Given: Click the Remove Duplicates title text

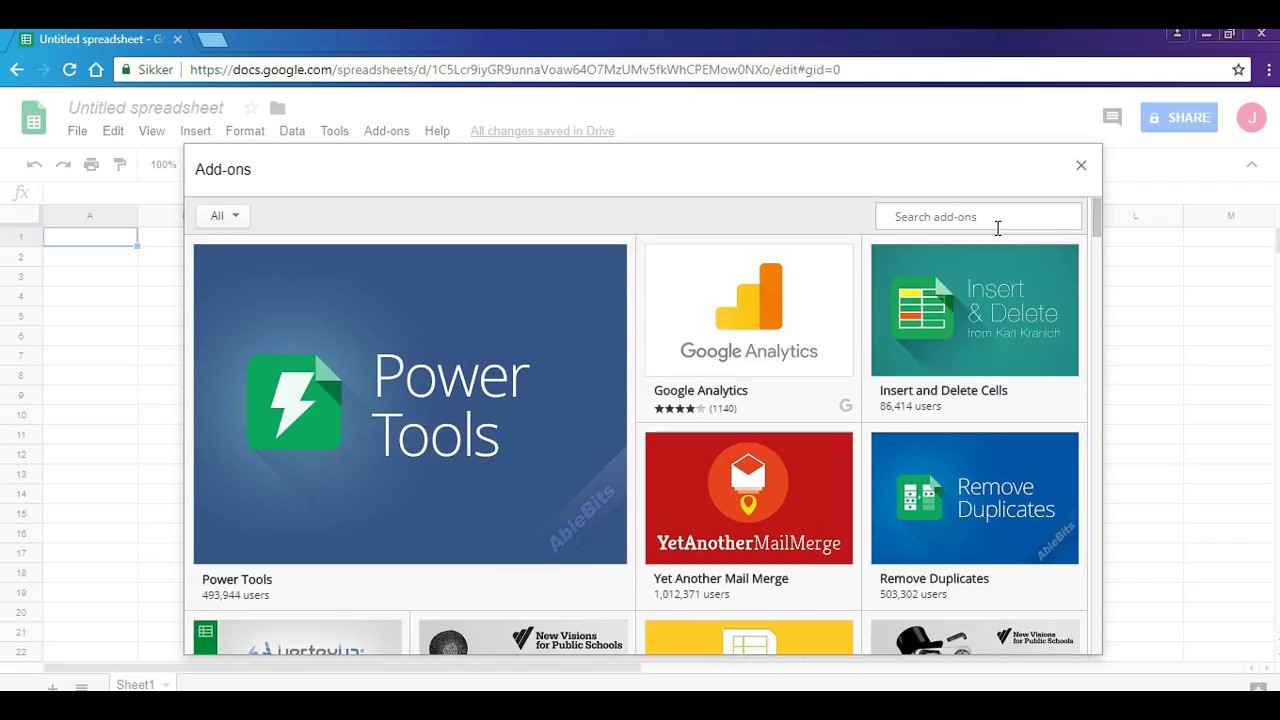Looking at the screenshot, I should pos(934,578).
